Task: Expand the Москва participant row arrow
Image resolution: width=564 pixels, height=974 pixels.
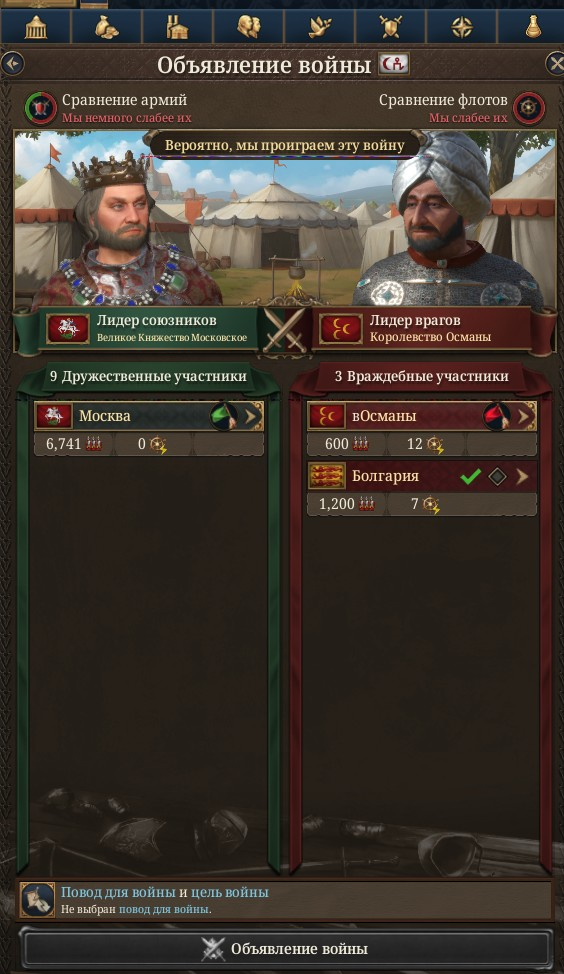Action: (252, 416)
